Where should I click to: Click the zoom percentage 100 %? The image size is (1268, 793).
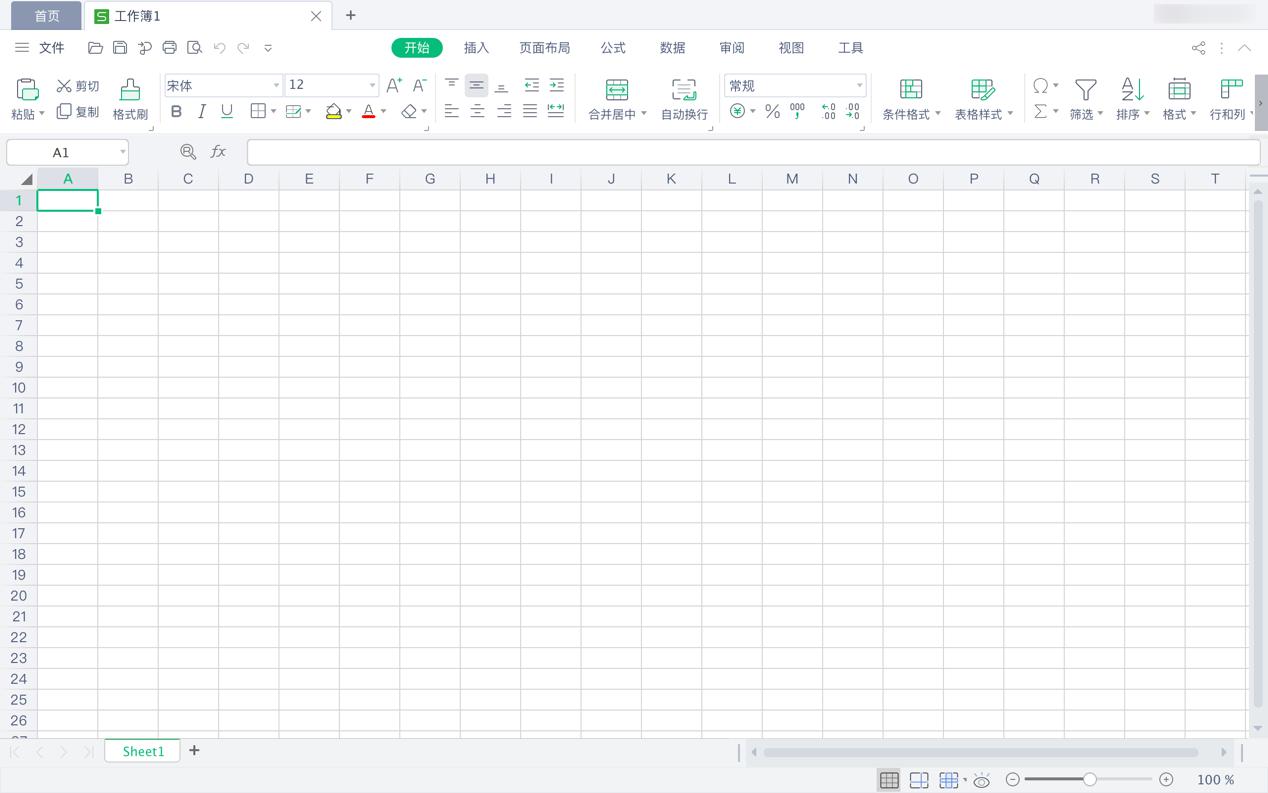point(1215,780)
